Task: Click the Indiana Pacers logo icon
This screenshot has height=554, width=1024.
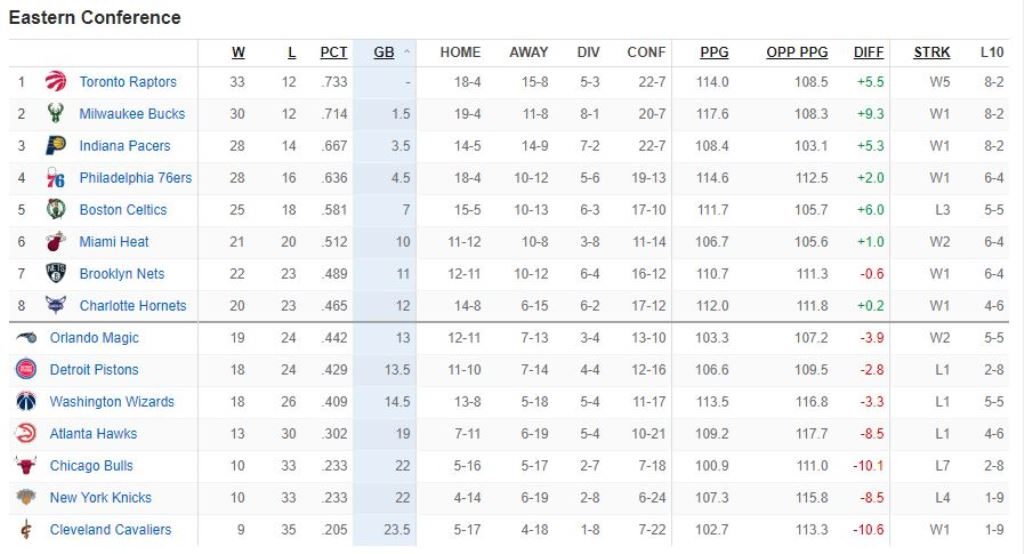Action: tap(56, 146)
